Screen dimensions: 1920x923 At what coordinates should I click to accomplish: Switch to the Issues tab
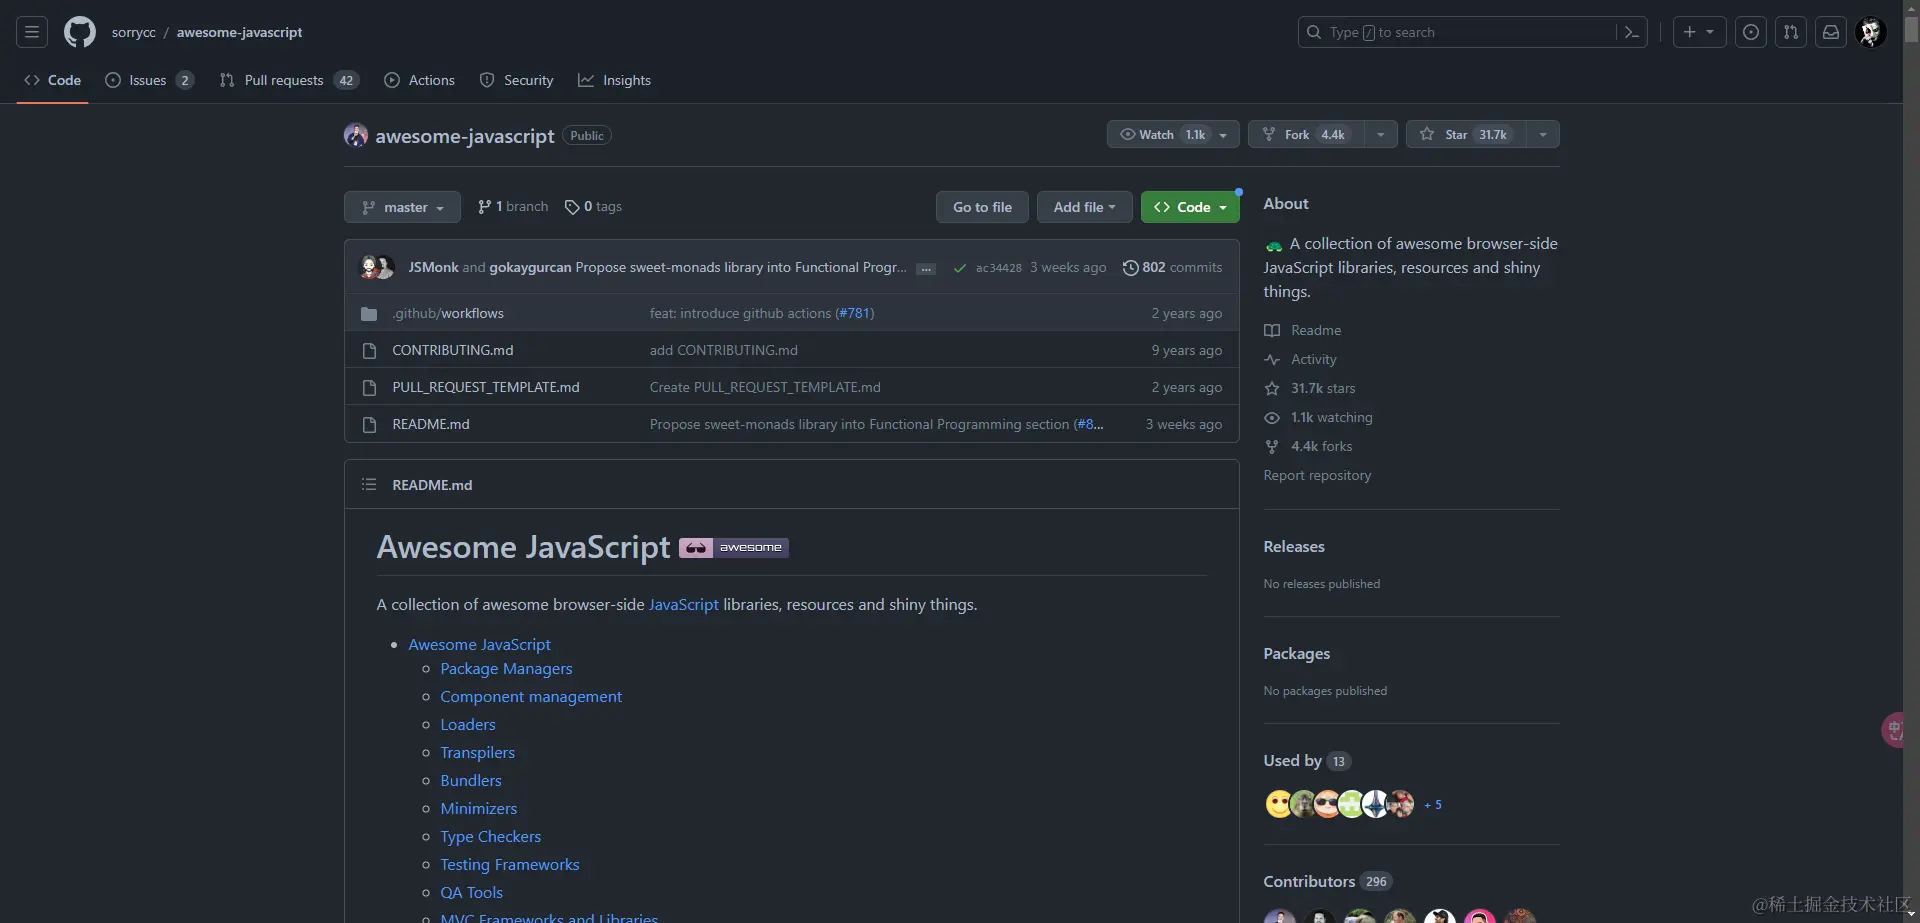pos(149,80)
